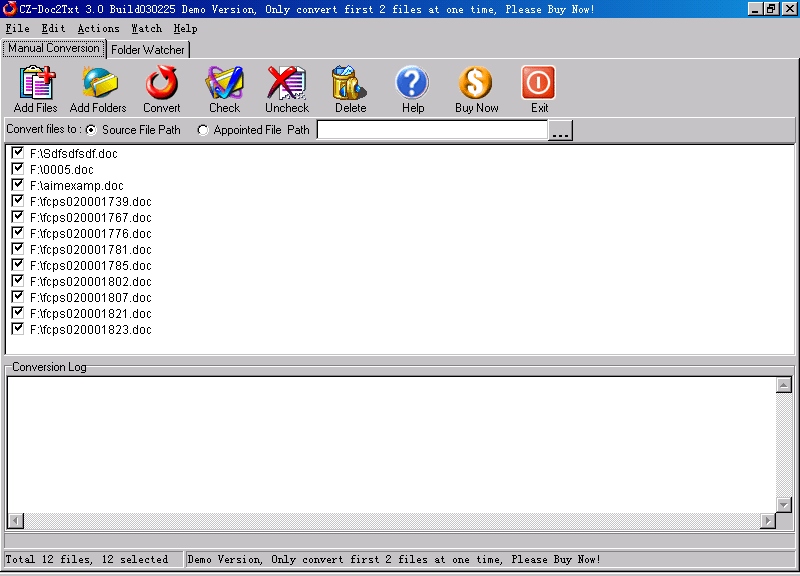Viewport: 800px width, 576px height.
Task: Uncheck the F:\Sdfsdfsdf.doc checkbox
Action: click(x=17, y=153)
